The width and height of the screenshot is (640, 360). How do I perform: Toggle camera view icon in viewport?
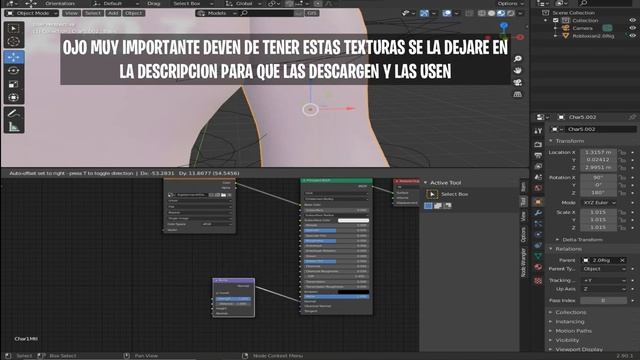click(x=518, y=82)
